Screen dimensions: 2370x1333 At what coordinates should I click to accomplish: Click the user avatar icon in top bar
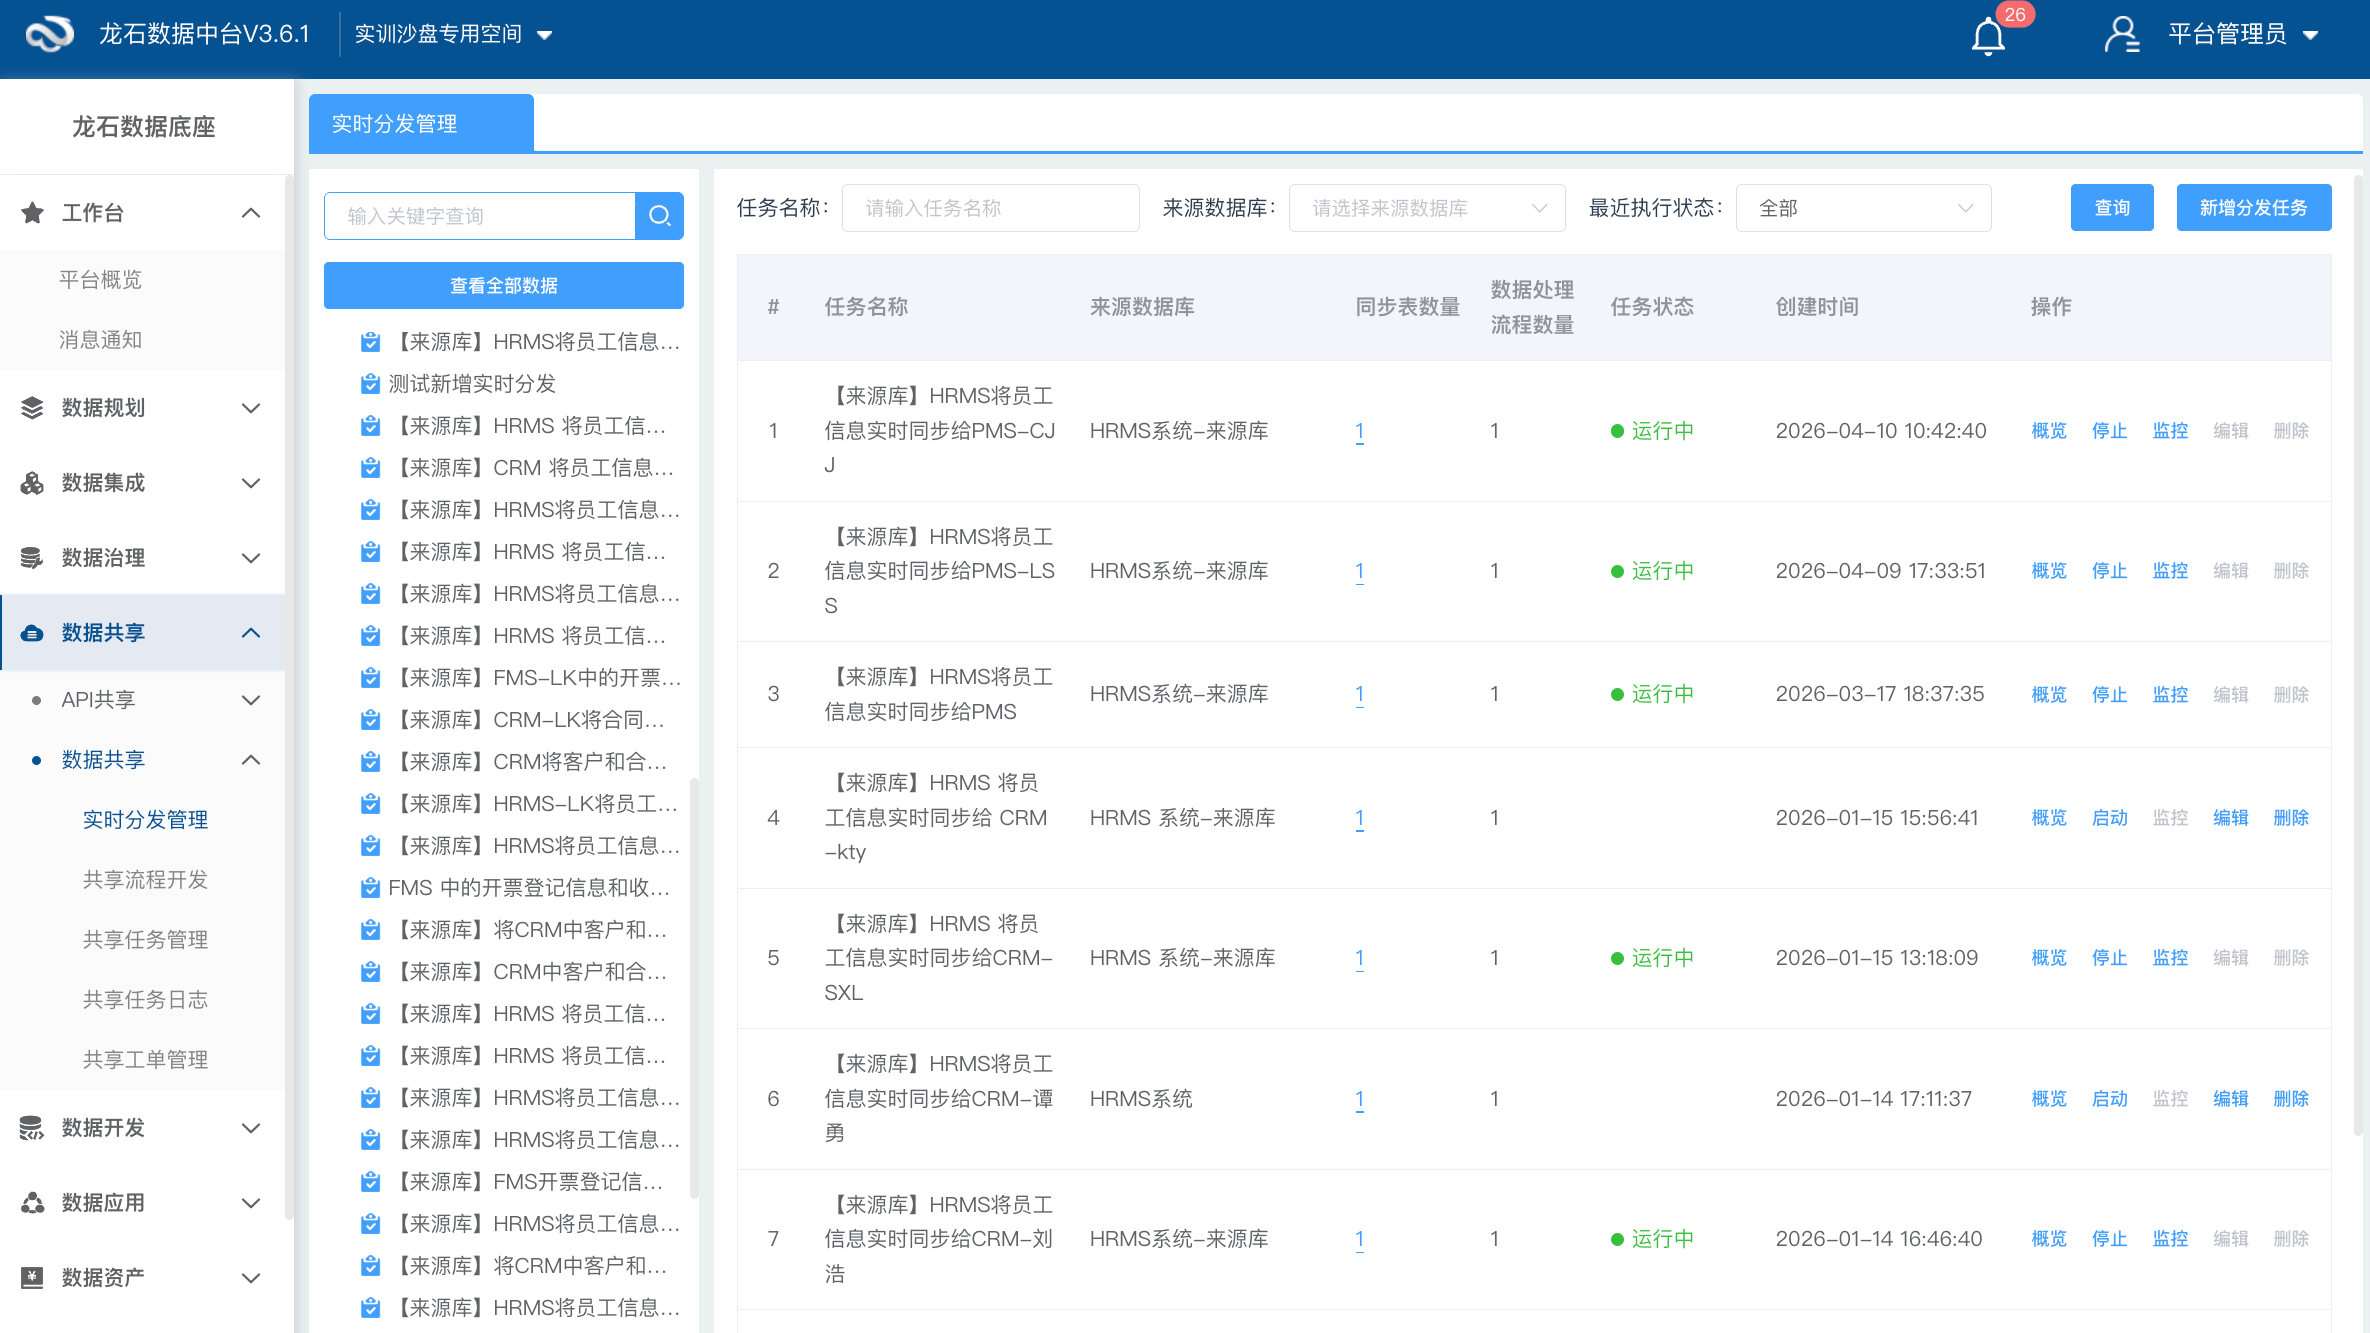2122,35
